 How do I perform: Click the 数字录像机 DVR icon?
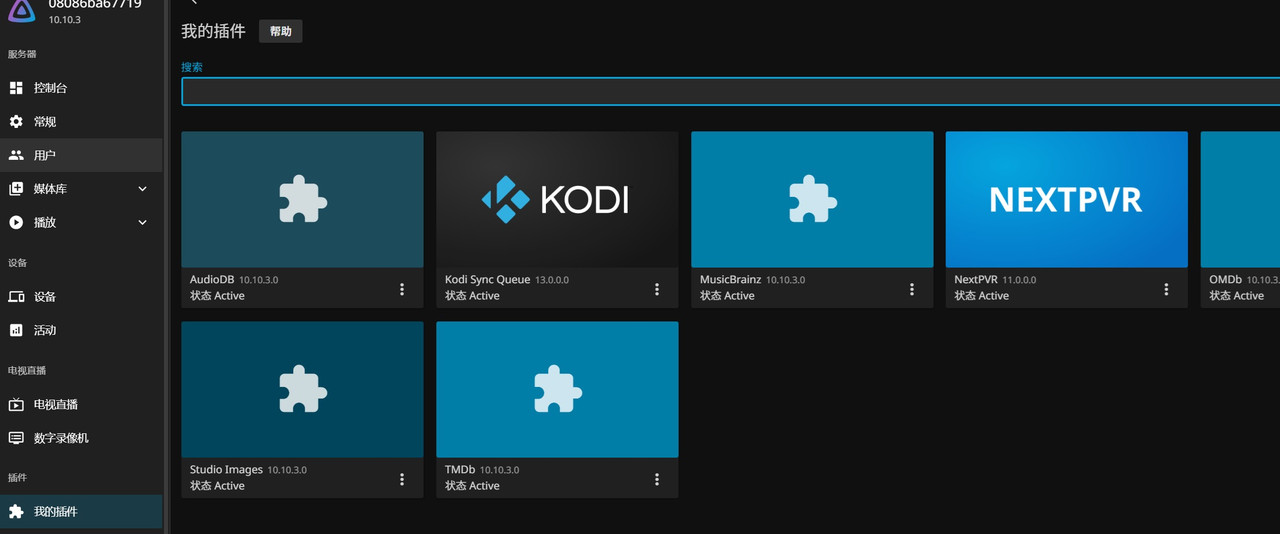point(16,438)
